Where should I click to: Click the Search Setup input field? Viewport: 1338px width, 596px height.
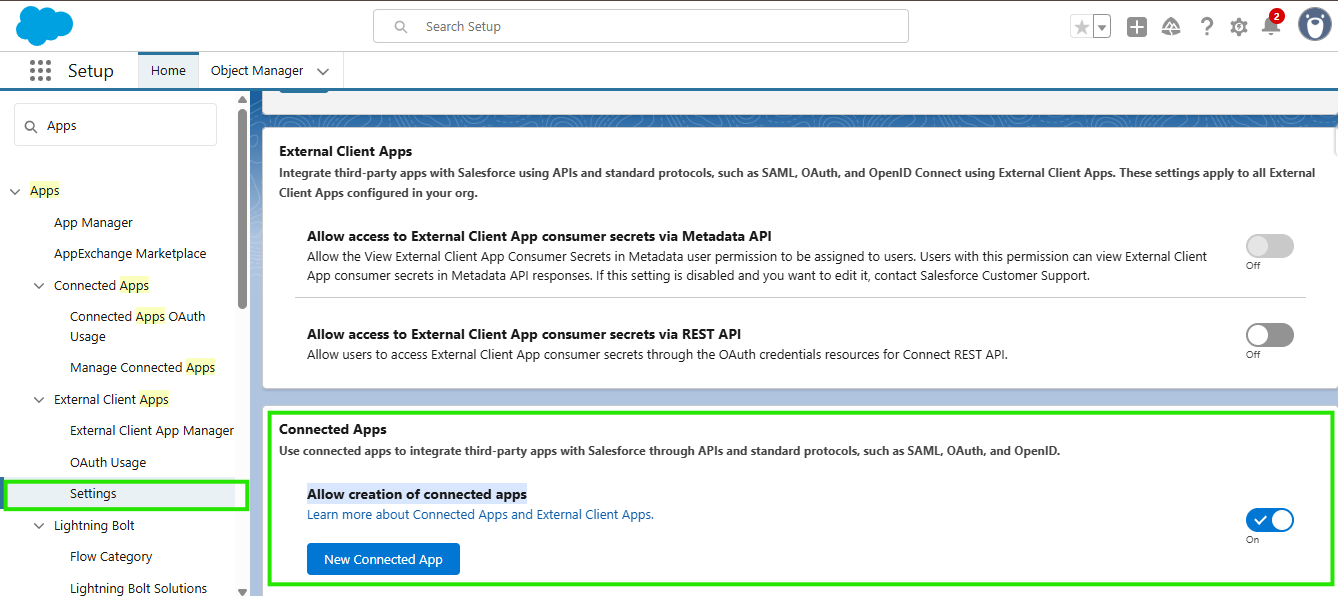tap(641, 26)
